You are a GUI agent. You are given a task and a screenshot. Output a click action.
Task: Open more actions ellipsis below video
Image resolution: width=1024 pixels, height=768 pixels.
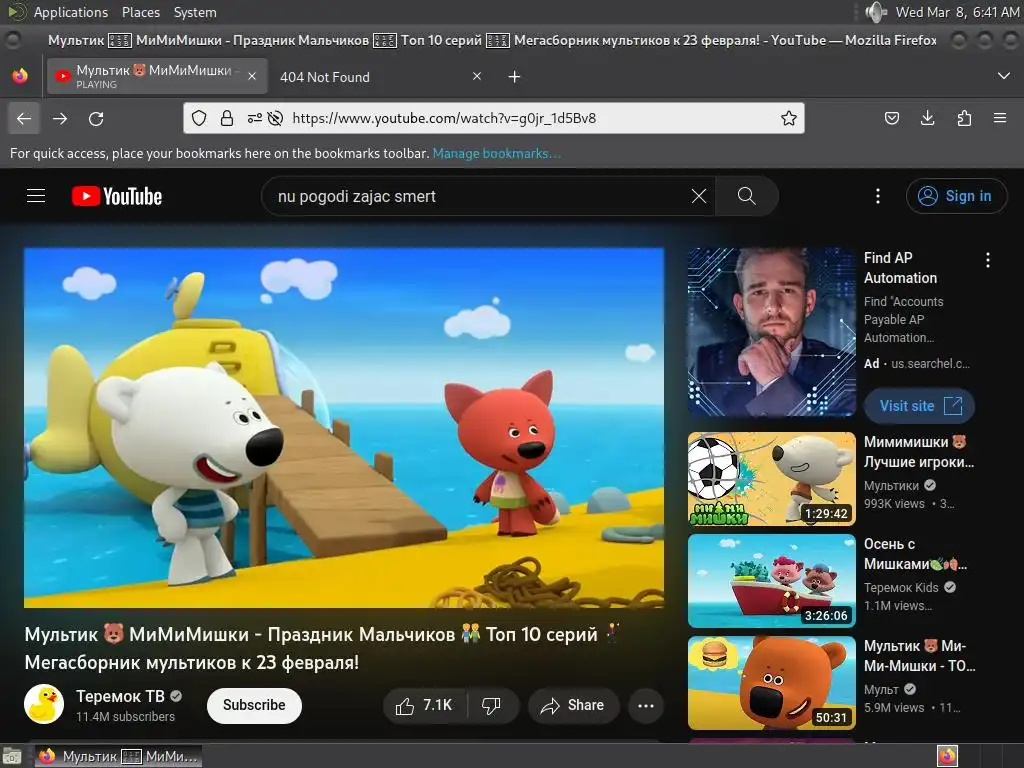pos(646,705)
